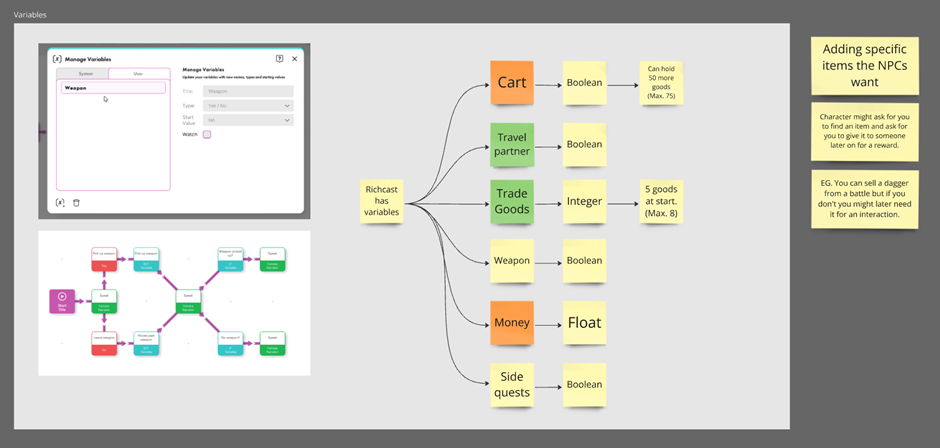The height and width of the screenshot is (448, 940).
Task: Select the orange Cart sticky note
Action: [515, 83]
